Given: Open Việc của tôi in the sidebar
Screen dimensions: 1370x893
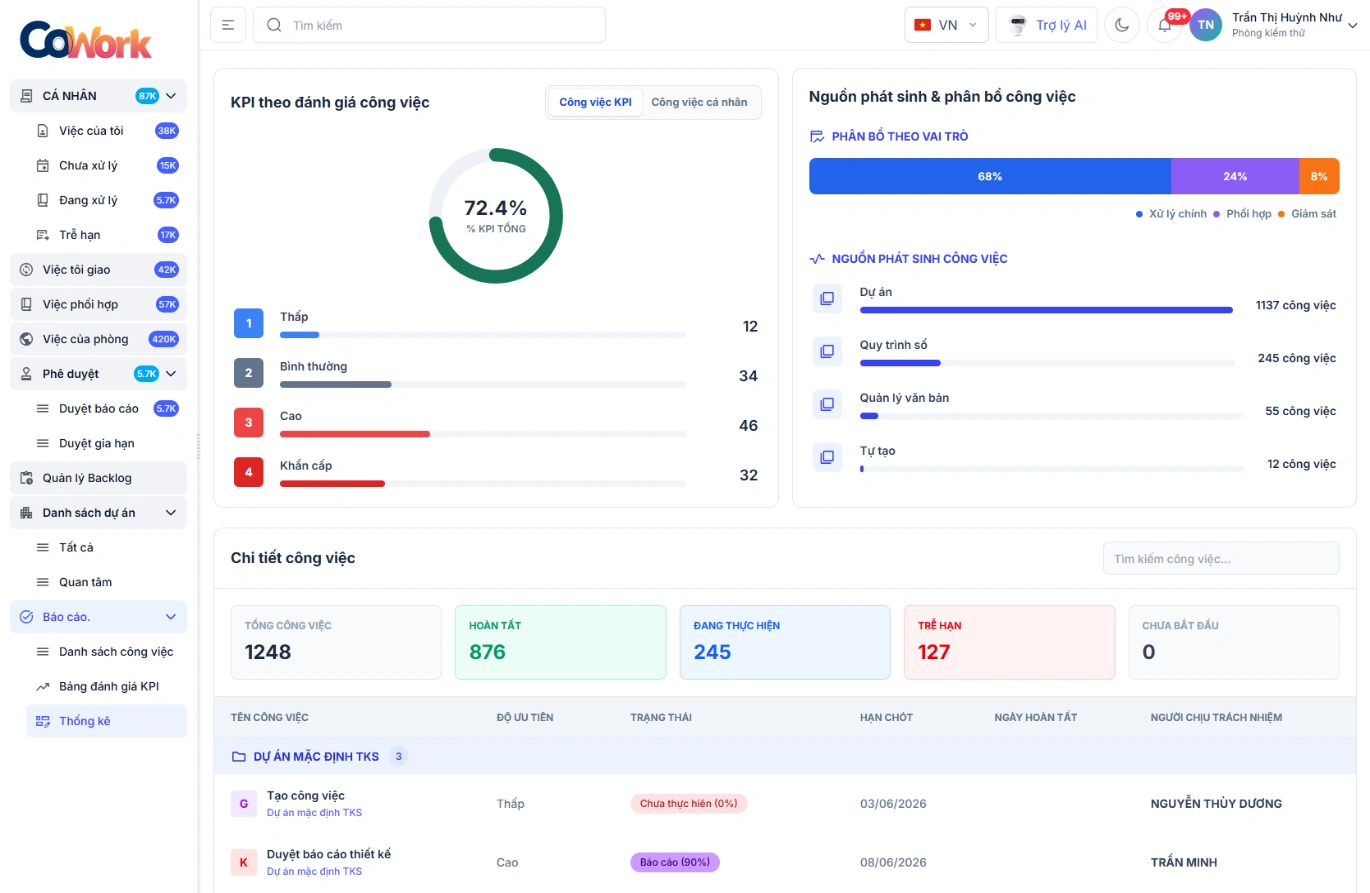Looking at the screenshot, I should (106, 131).
